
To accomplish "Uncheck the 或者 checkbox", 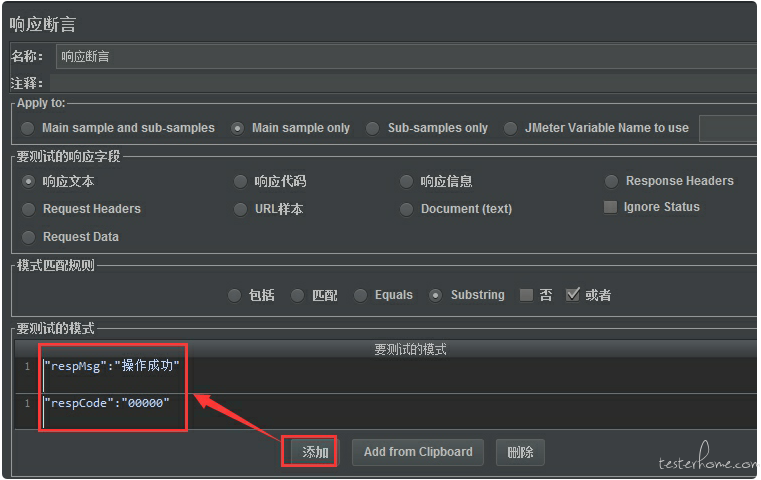I will pos(573,294).
